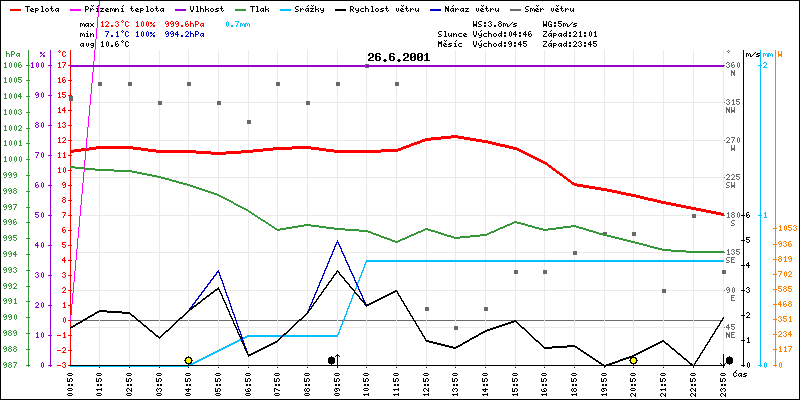This screenshot has height=400, width=800.
Task: Click the hPa pressure axis label
Action: pos(11,54)
